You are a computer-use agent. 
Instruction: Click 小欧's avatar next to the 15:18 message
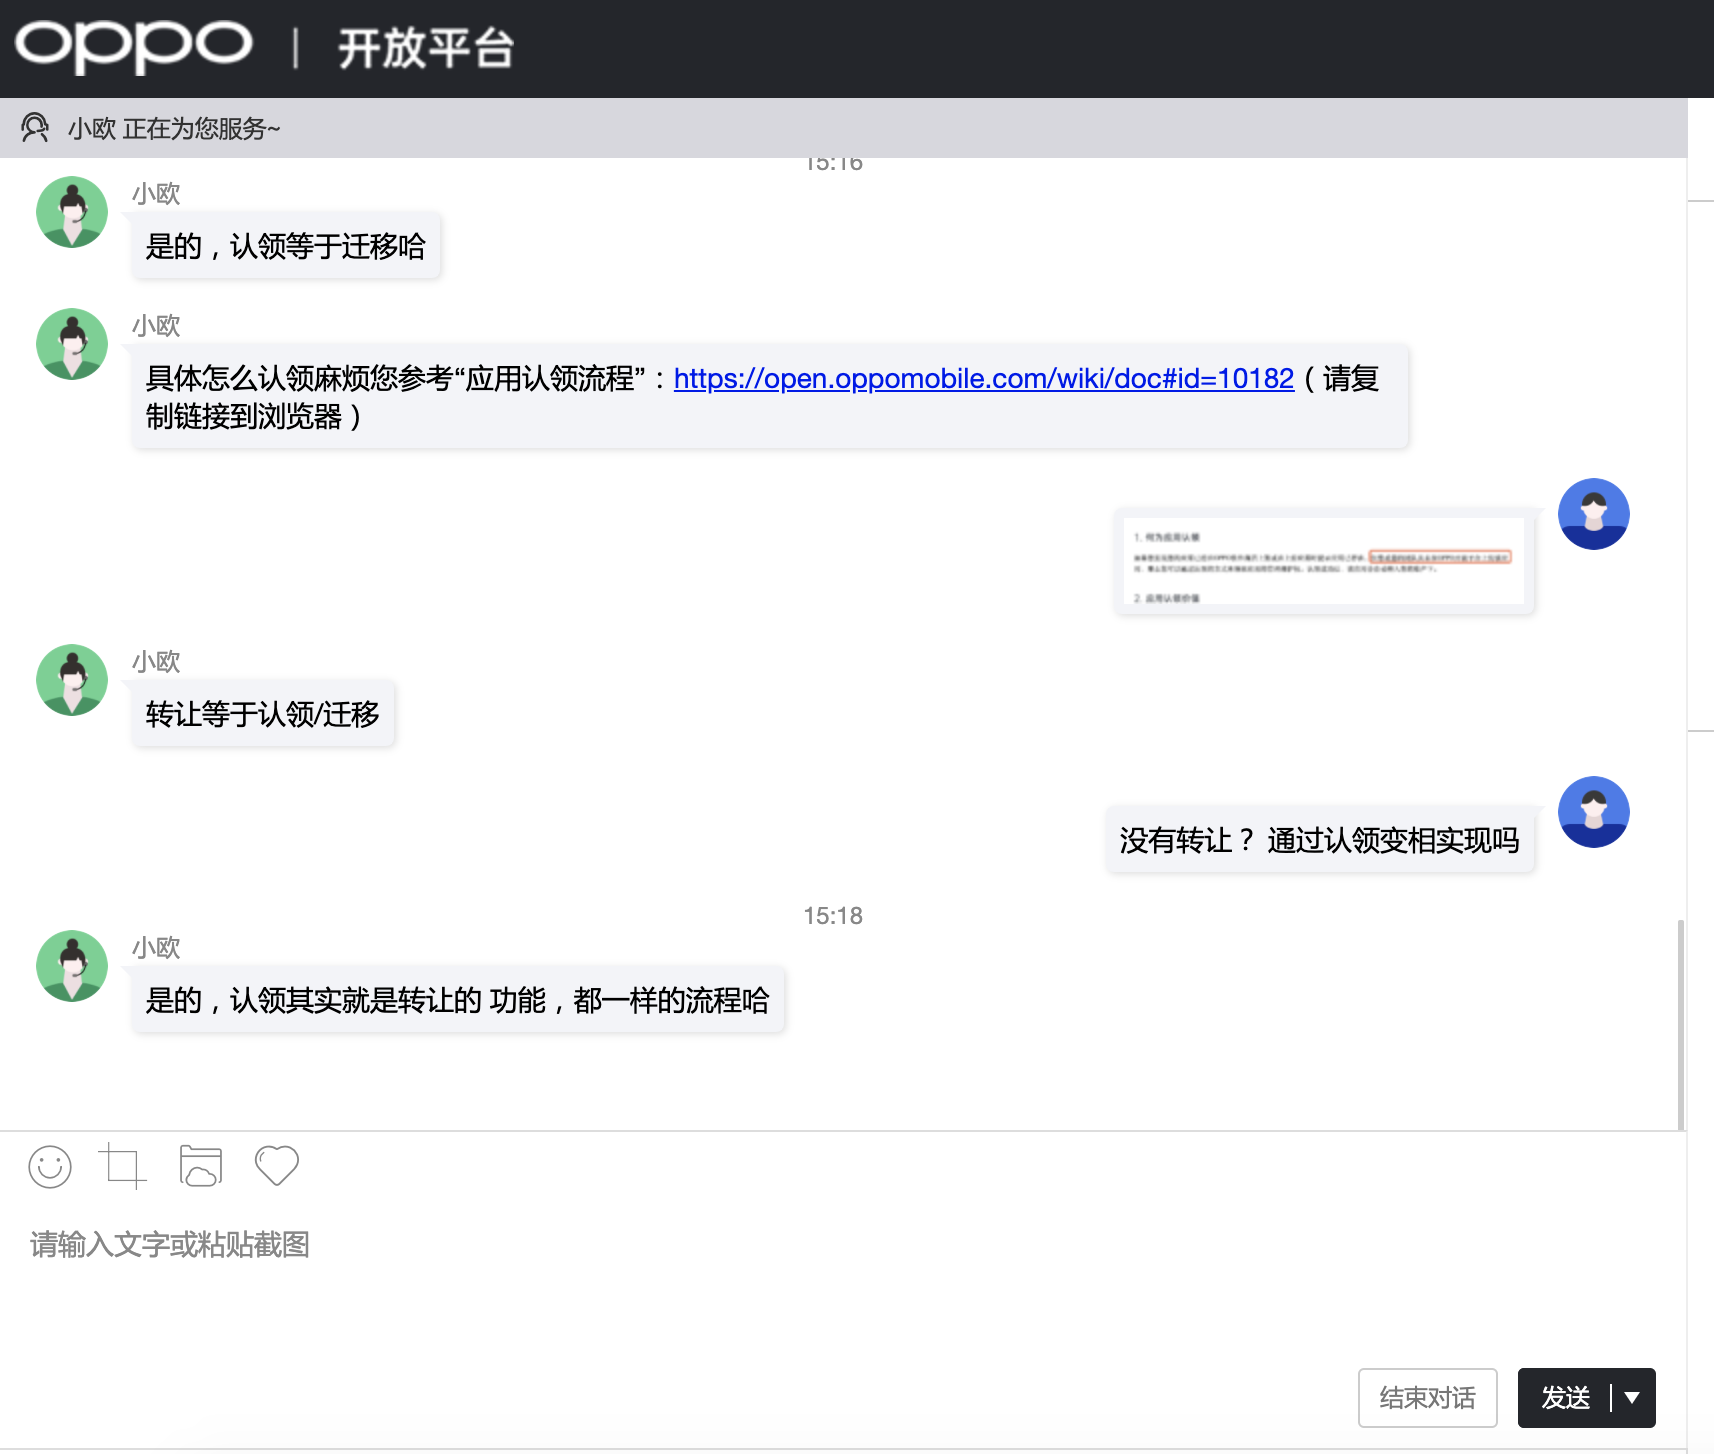tap(71, 965)
